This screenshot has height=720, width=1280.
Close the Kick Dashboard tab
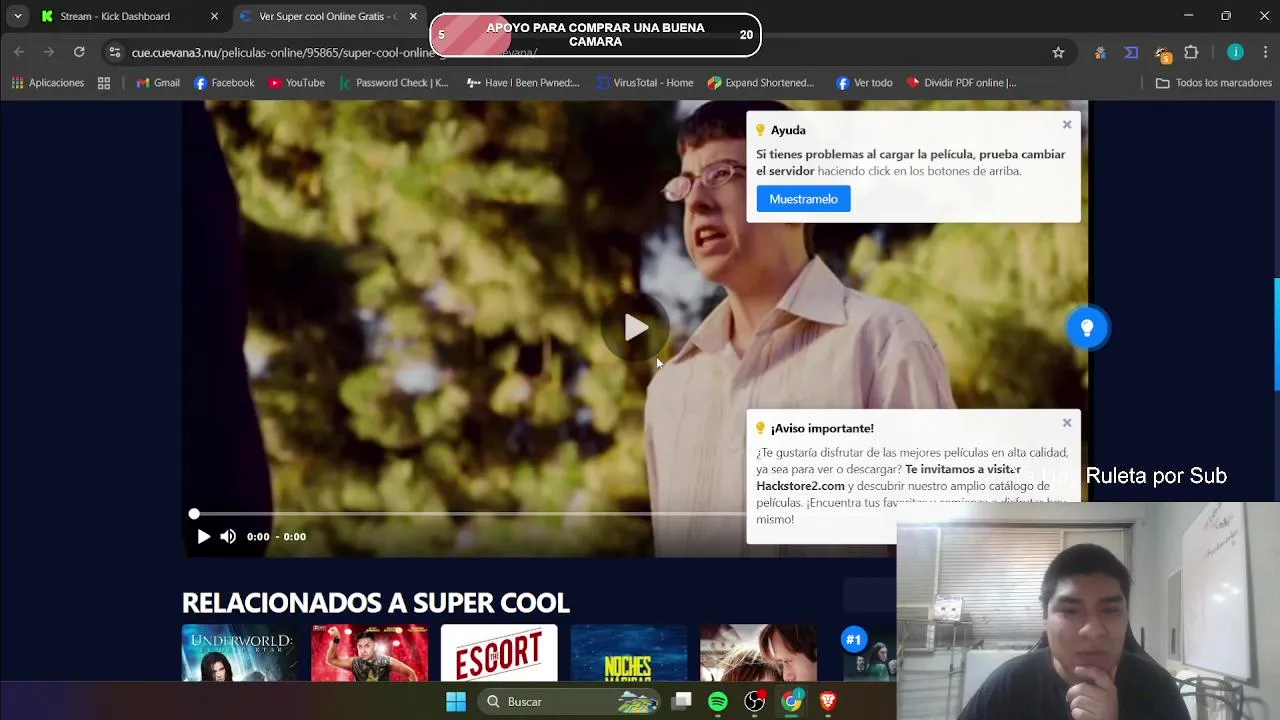(214, 16)
